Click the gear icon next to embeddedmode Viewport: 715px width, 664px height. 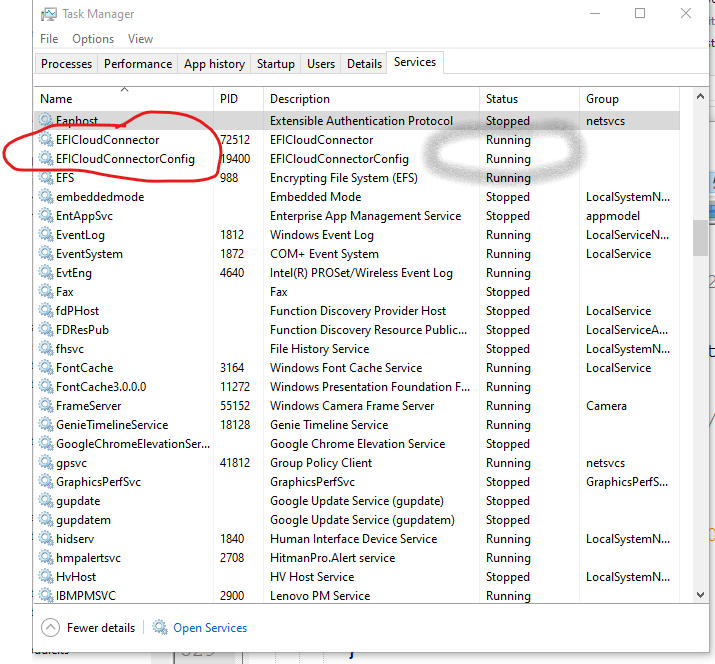46,196
